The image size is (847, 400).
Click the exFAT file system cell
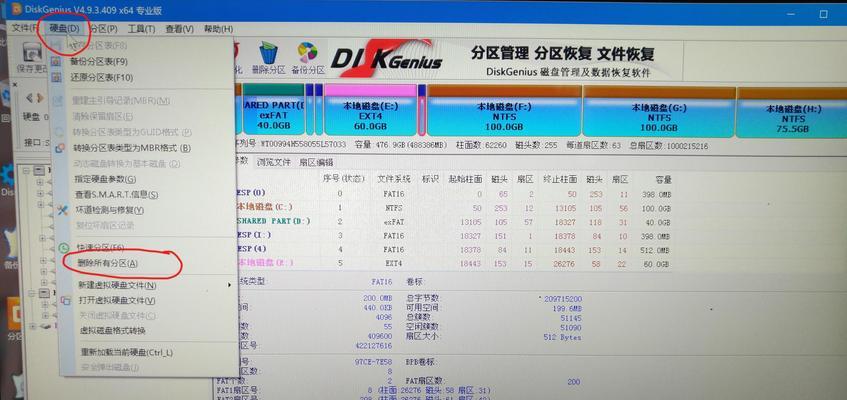tap(394, 222)
